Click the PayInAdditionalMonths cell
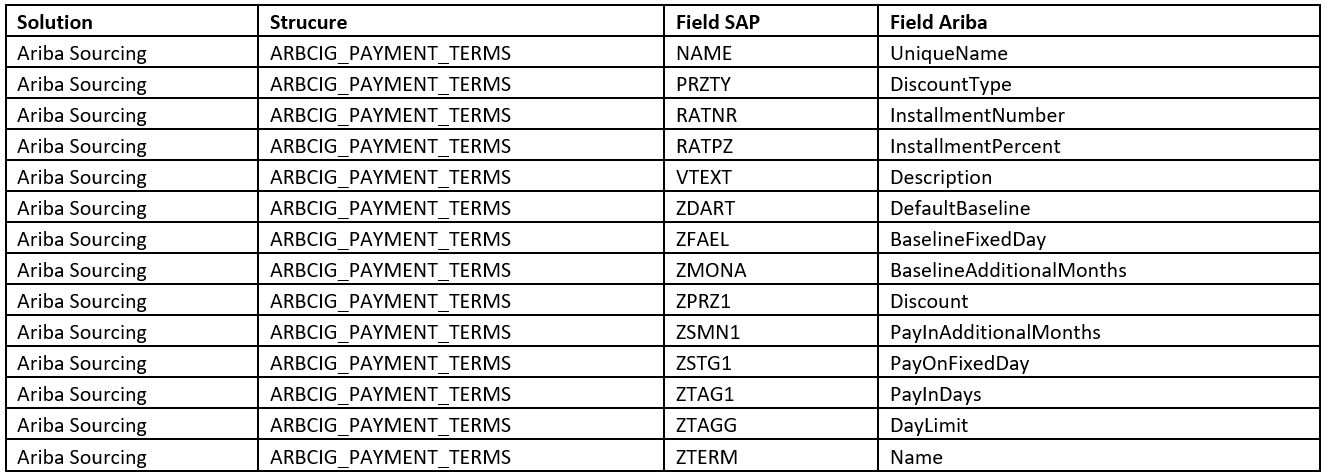The width and height of the screenshot is (1326, 475). point(1101,333)
